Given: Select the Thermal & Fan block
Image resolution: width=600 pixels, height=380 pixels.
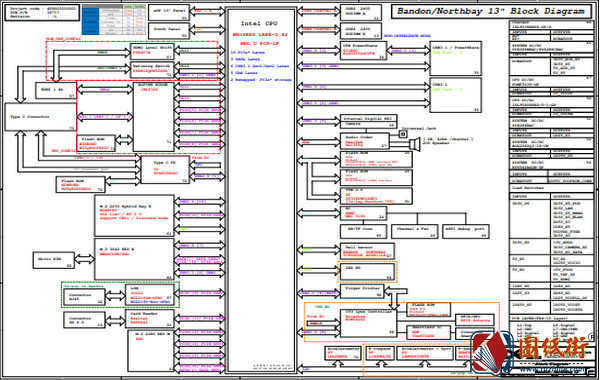Looking at the screenshot, I should point(415,232).
